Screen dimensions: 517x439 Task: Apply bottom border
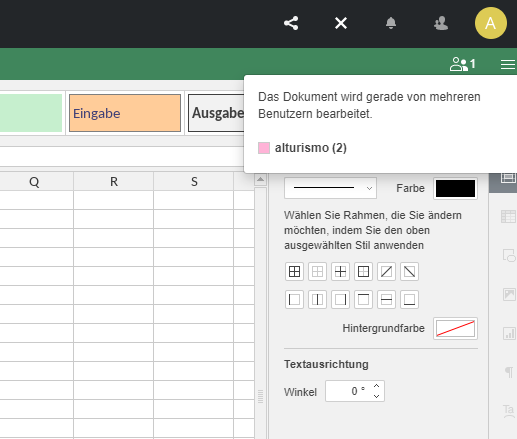409,299
